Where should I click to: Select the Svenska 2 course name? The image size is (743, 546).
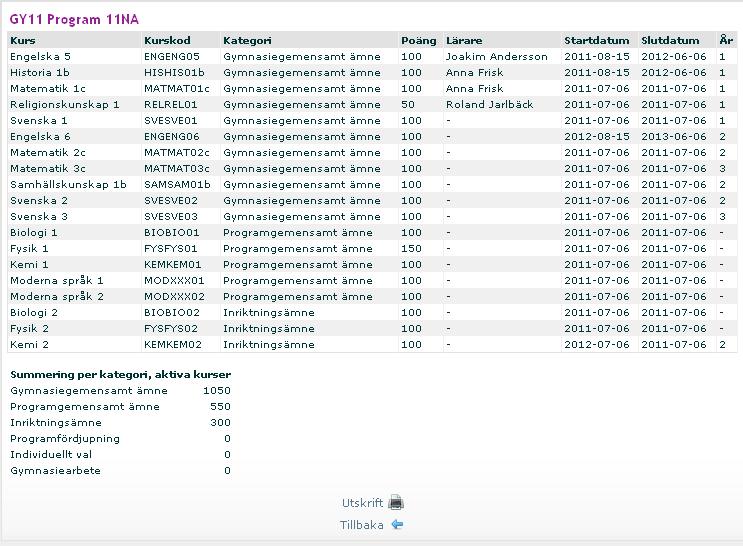(x=39, y=200)
